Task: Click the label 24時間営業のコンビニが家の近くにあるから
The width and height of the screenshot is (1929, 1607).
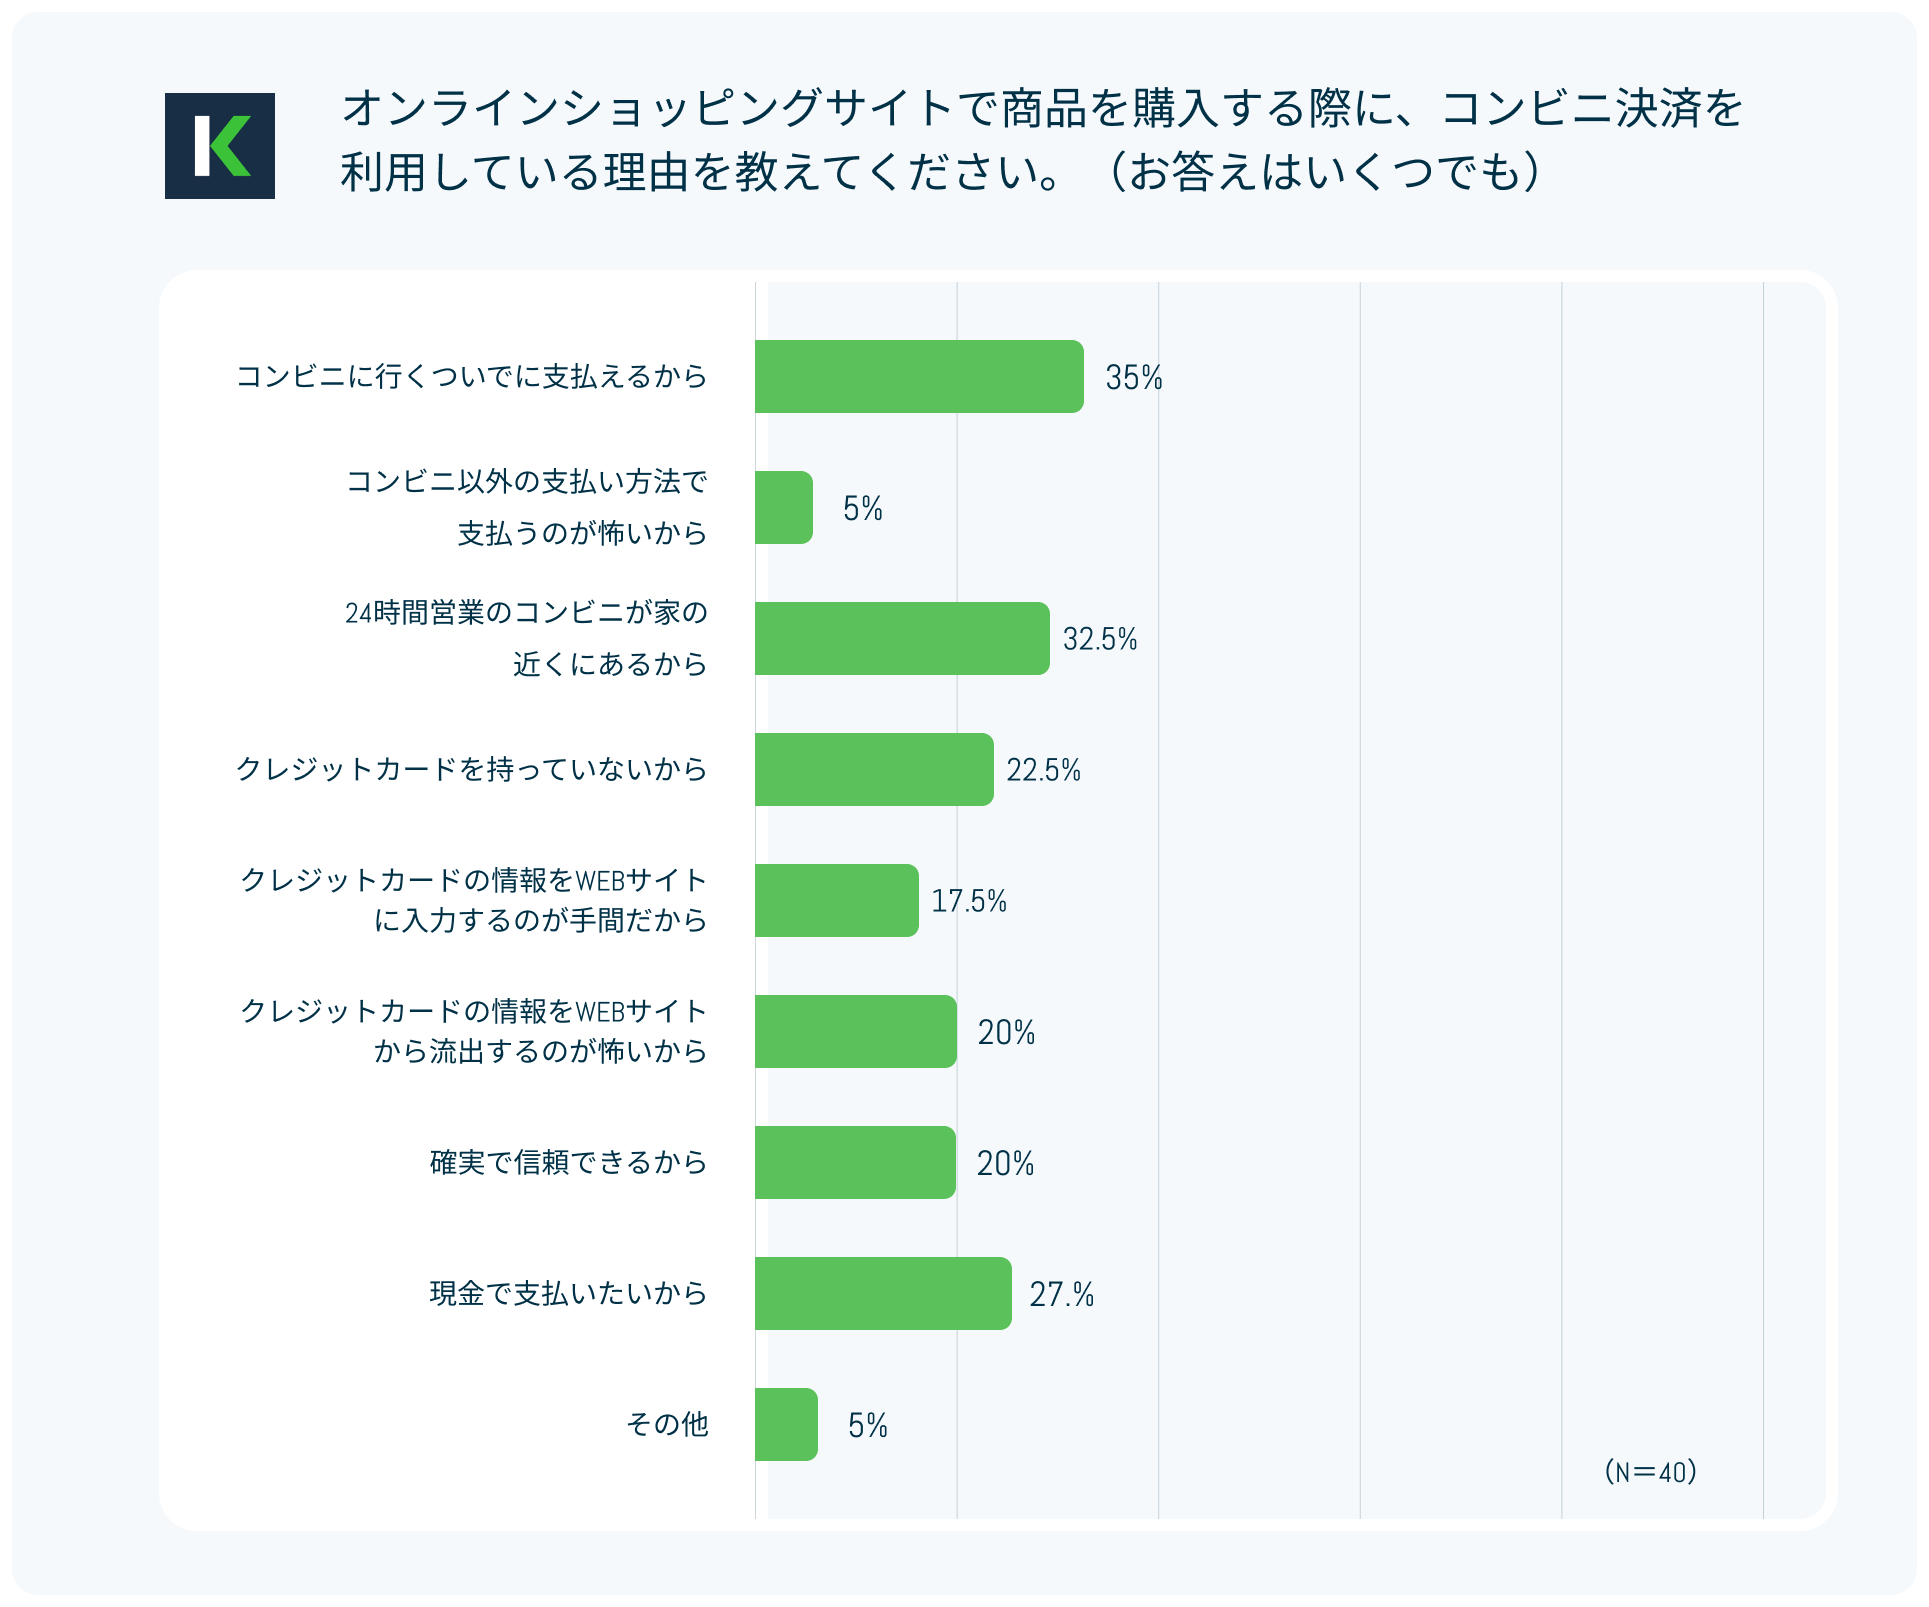Action: tap(526, 638)
